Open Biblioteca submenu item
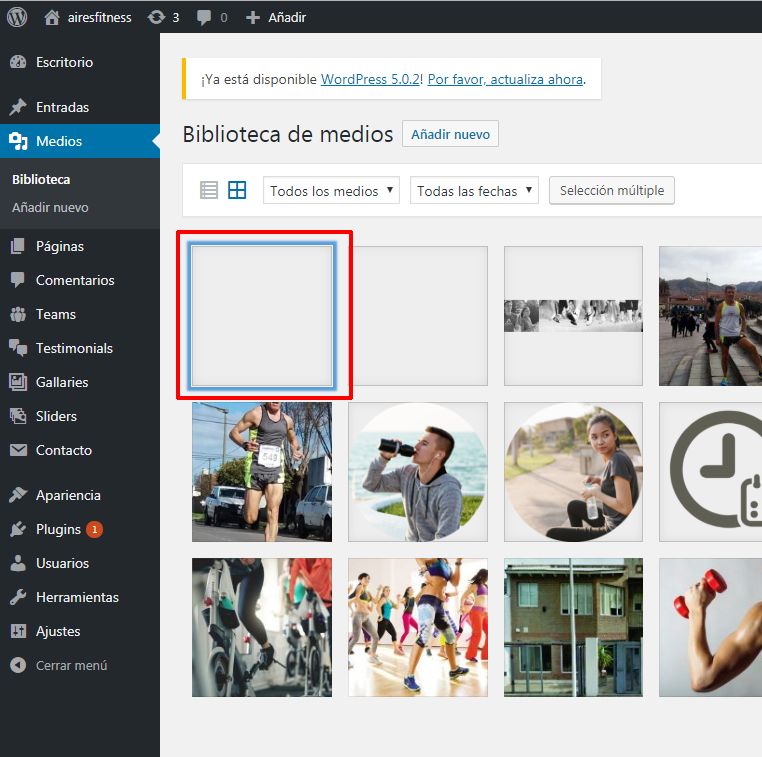 coord(41,180)
